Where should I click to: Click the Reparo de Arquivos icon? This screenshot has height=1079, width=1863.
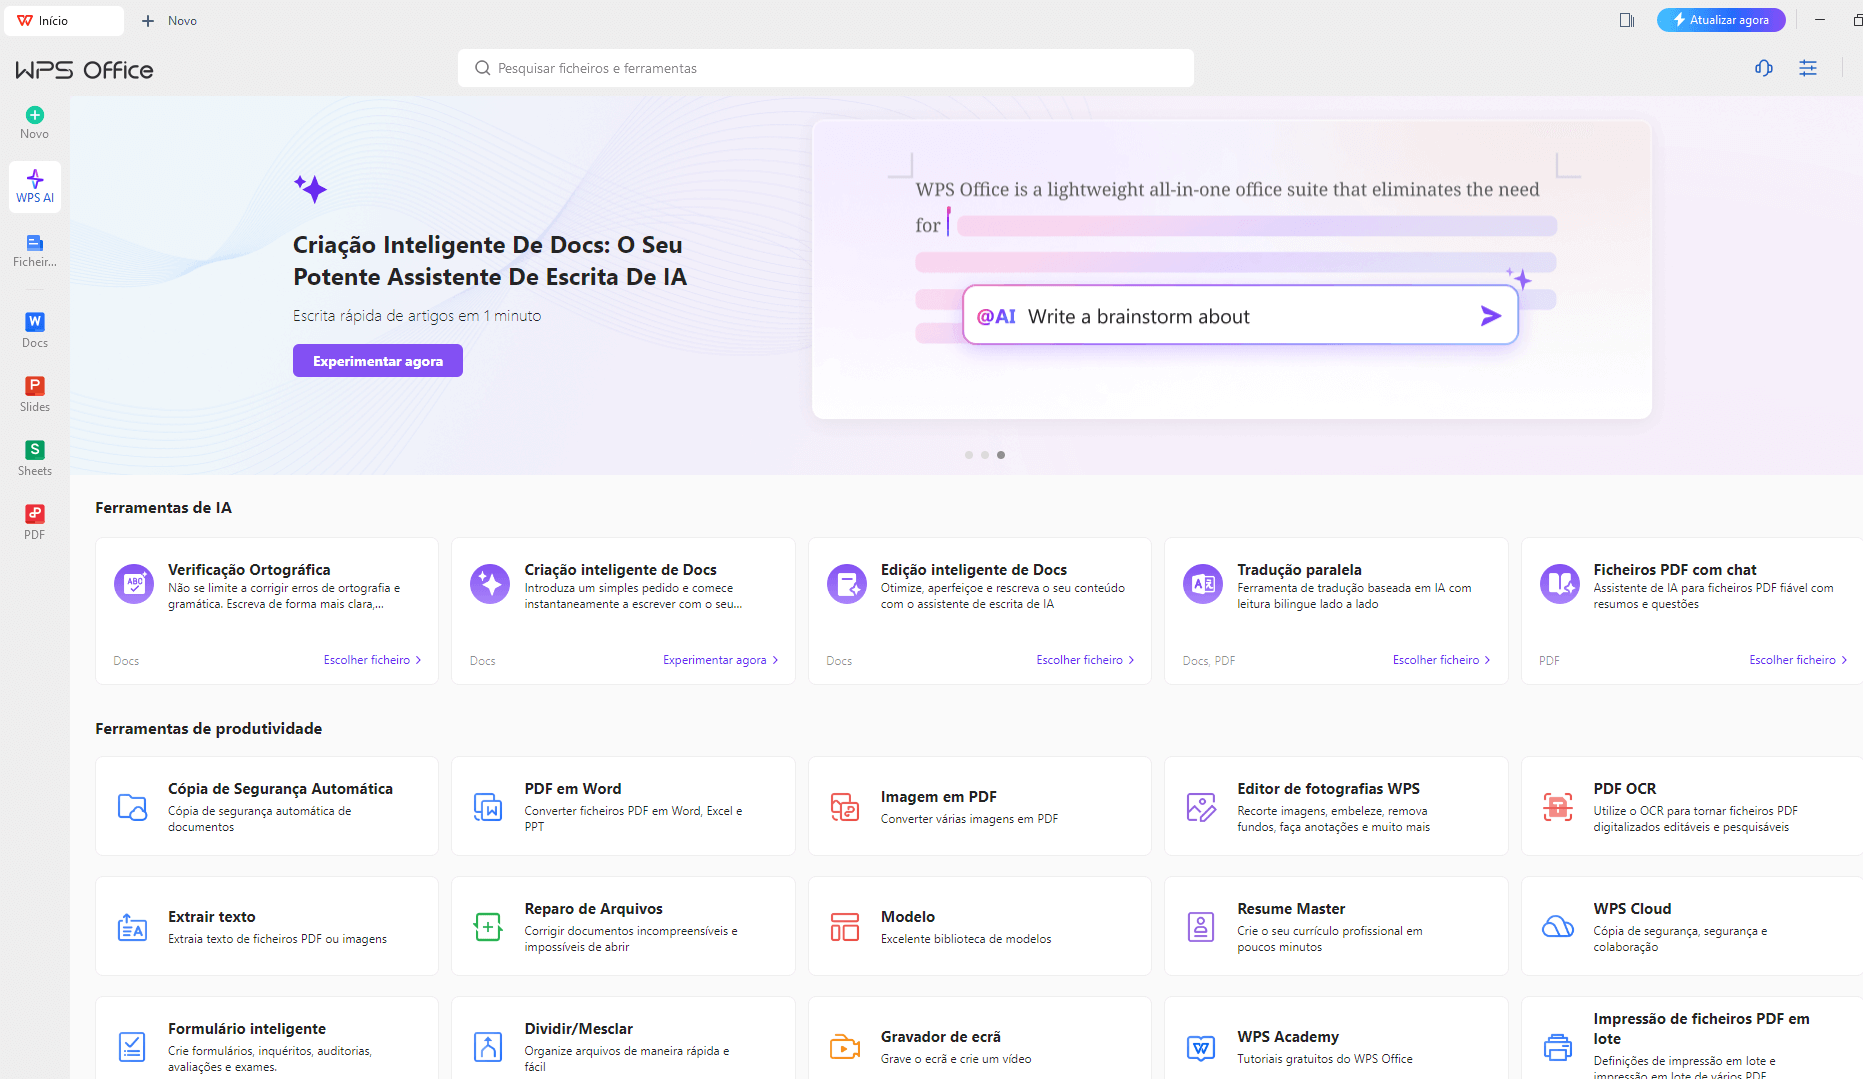tap(488, 927)
